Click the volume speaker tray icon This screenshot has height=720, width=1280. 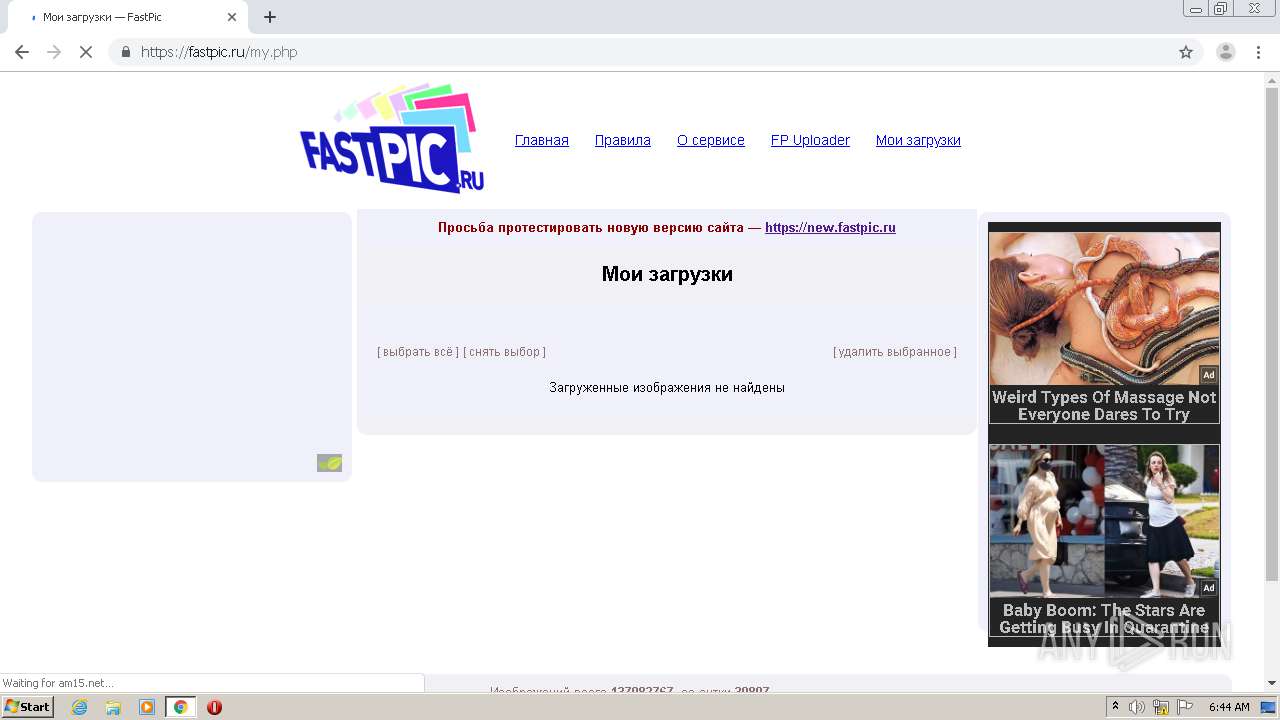pos(1137,707)
